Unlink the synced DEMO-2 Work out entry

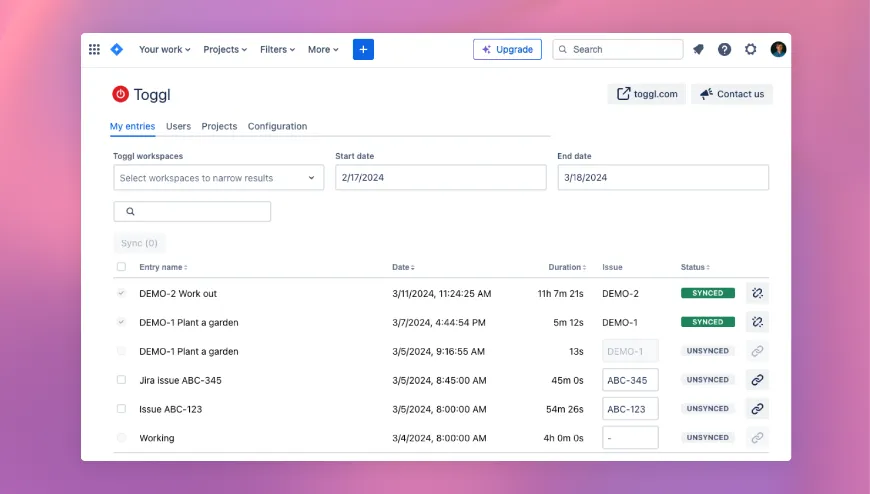click(757, 294)
